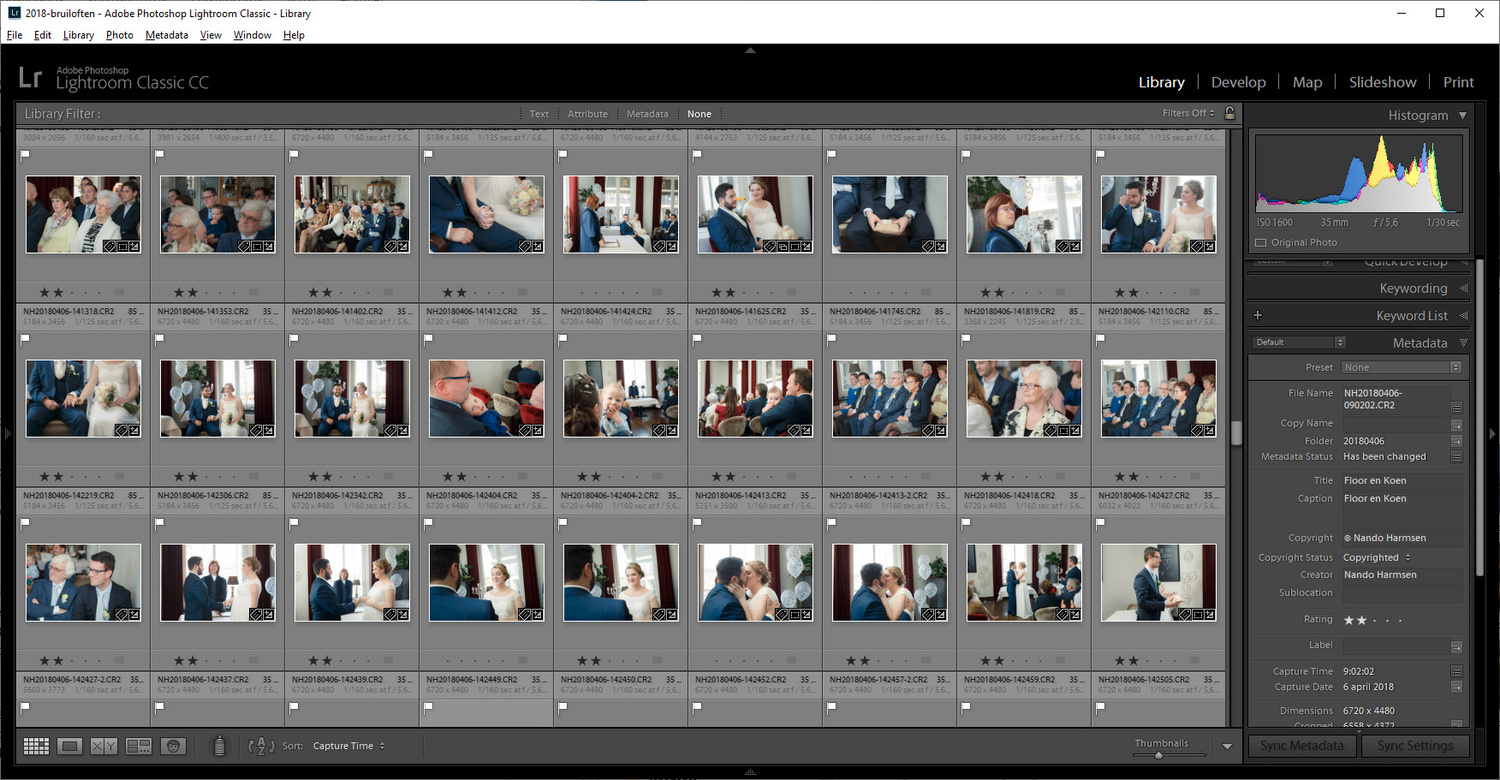
Task: Click the Sync Metadata button
Action: tap(1302, 746)
